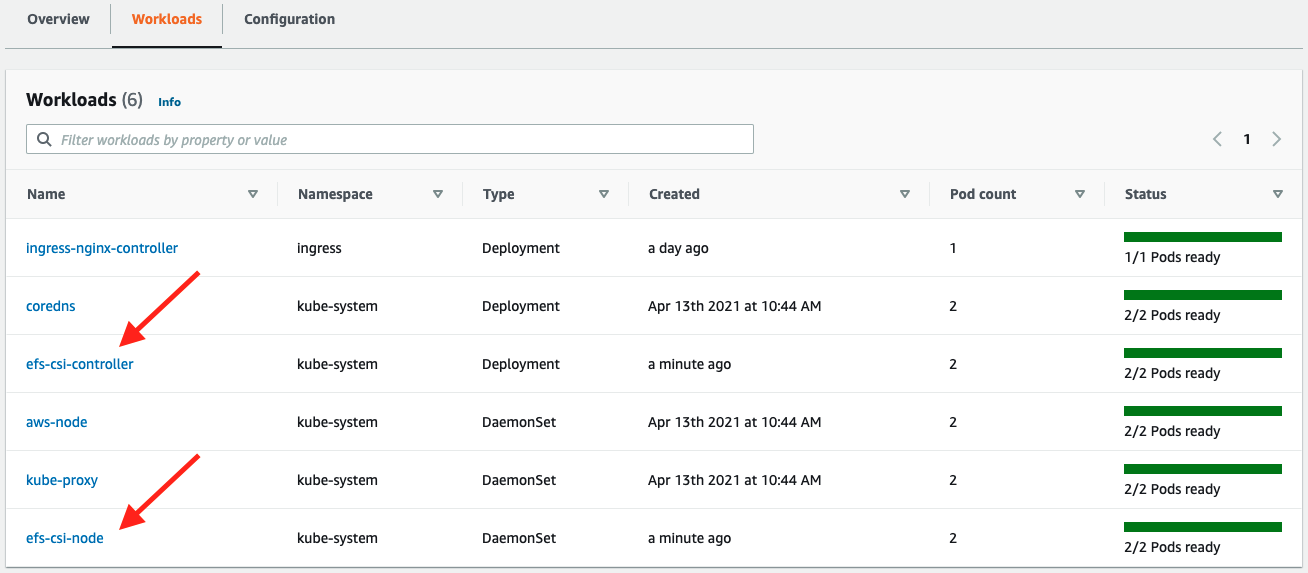This screenshot has width=1308, height=573.
Task: Go to previous page arrow
Action: tap(1217, 139)
